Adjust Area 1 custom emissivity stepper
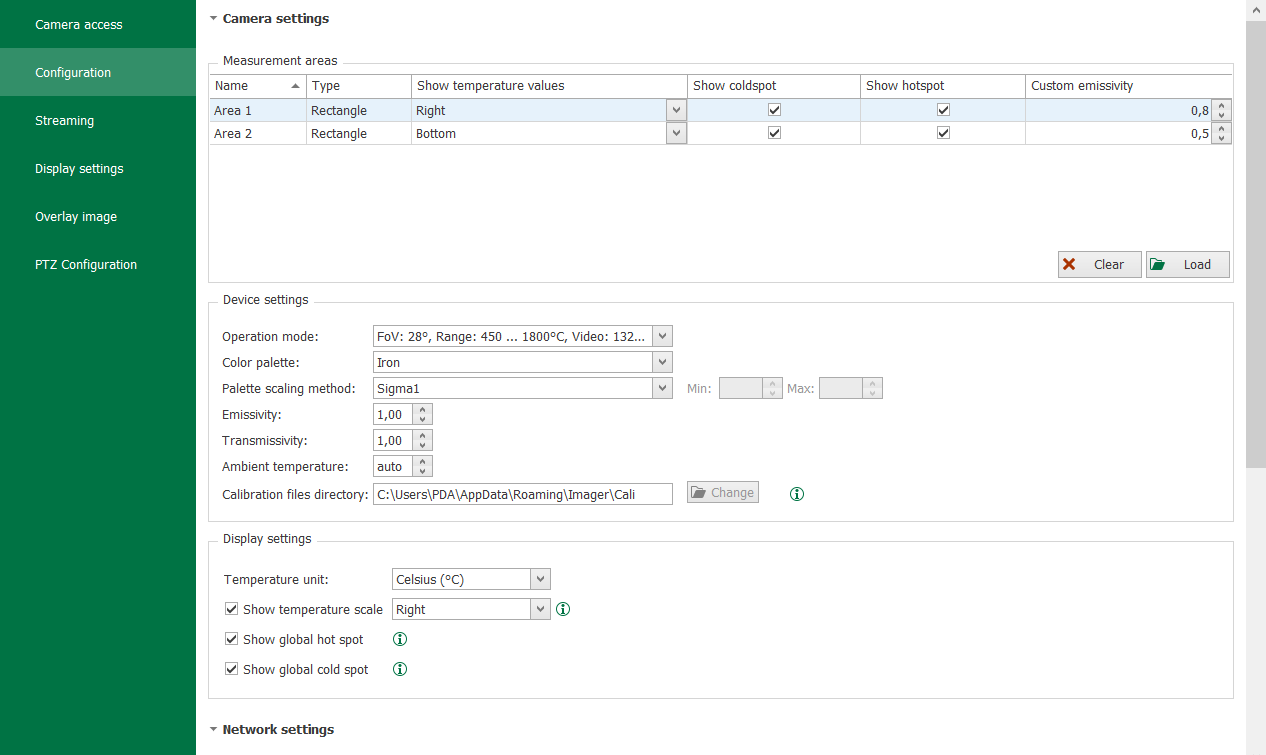The width and height of the screenshot is (1266, 755). tap(1221, 110)
